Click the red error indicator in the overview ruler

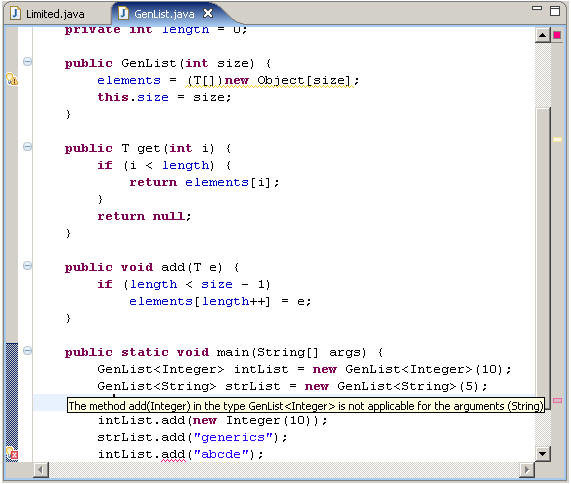pos(557,35)
